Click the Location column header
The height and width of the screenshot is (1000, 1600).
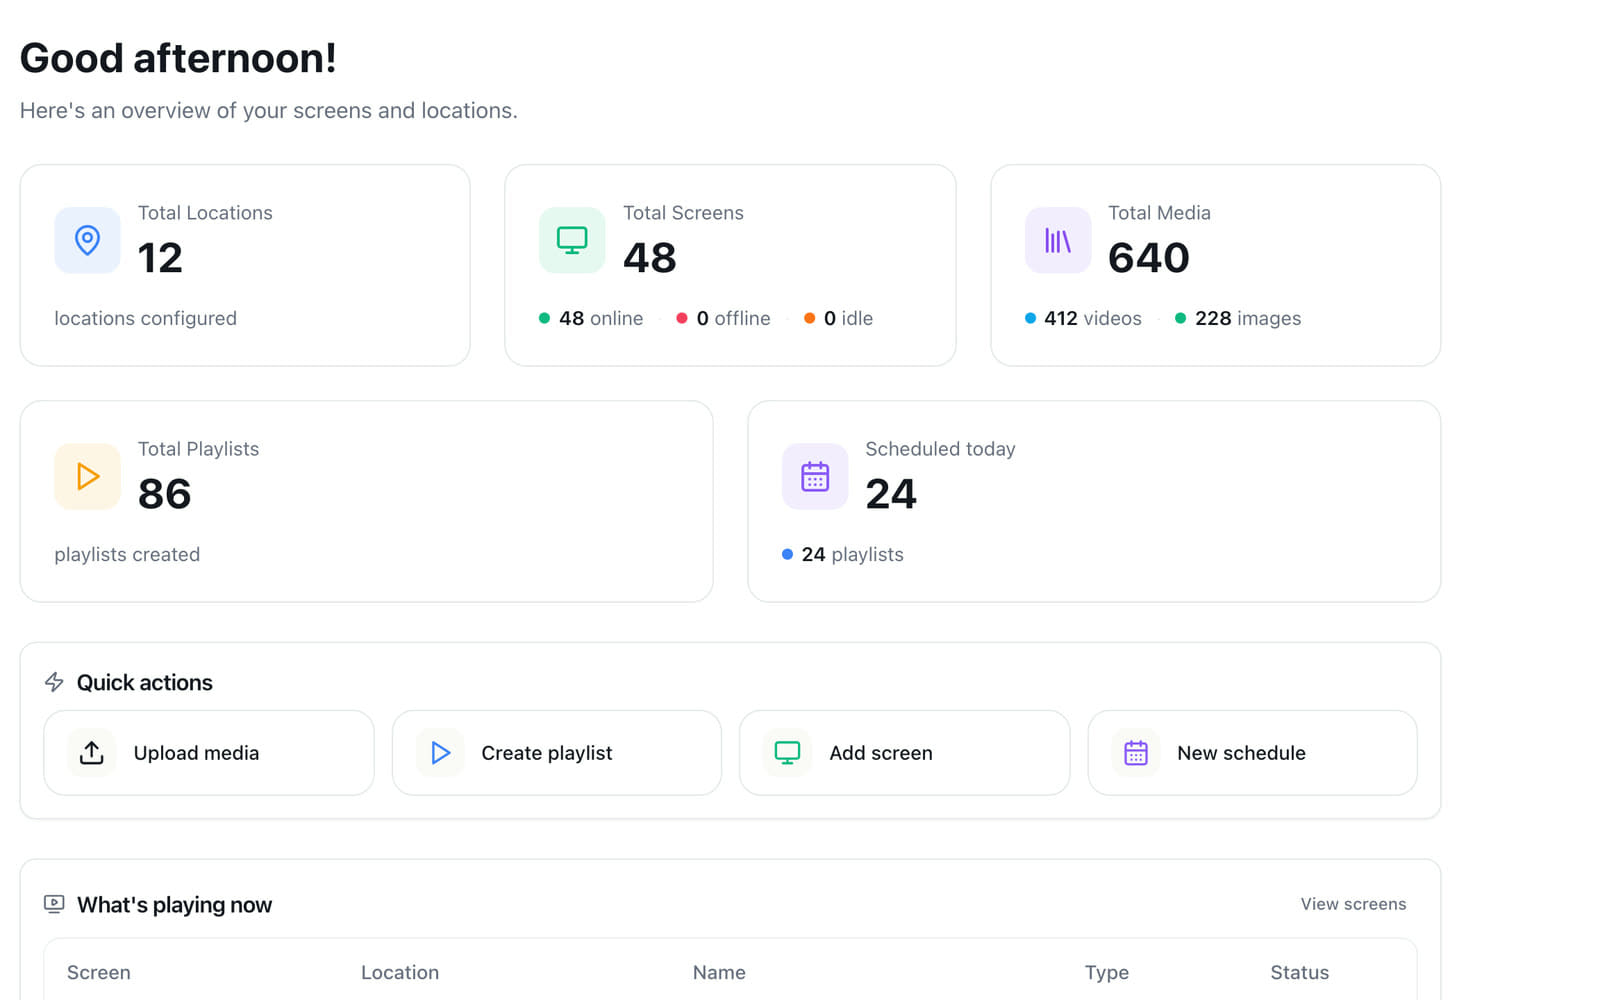tap(400, 972)
